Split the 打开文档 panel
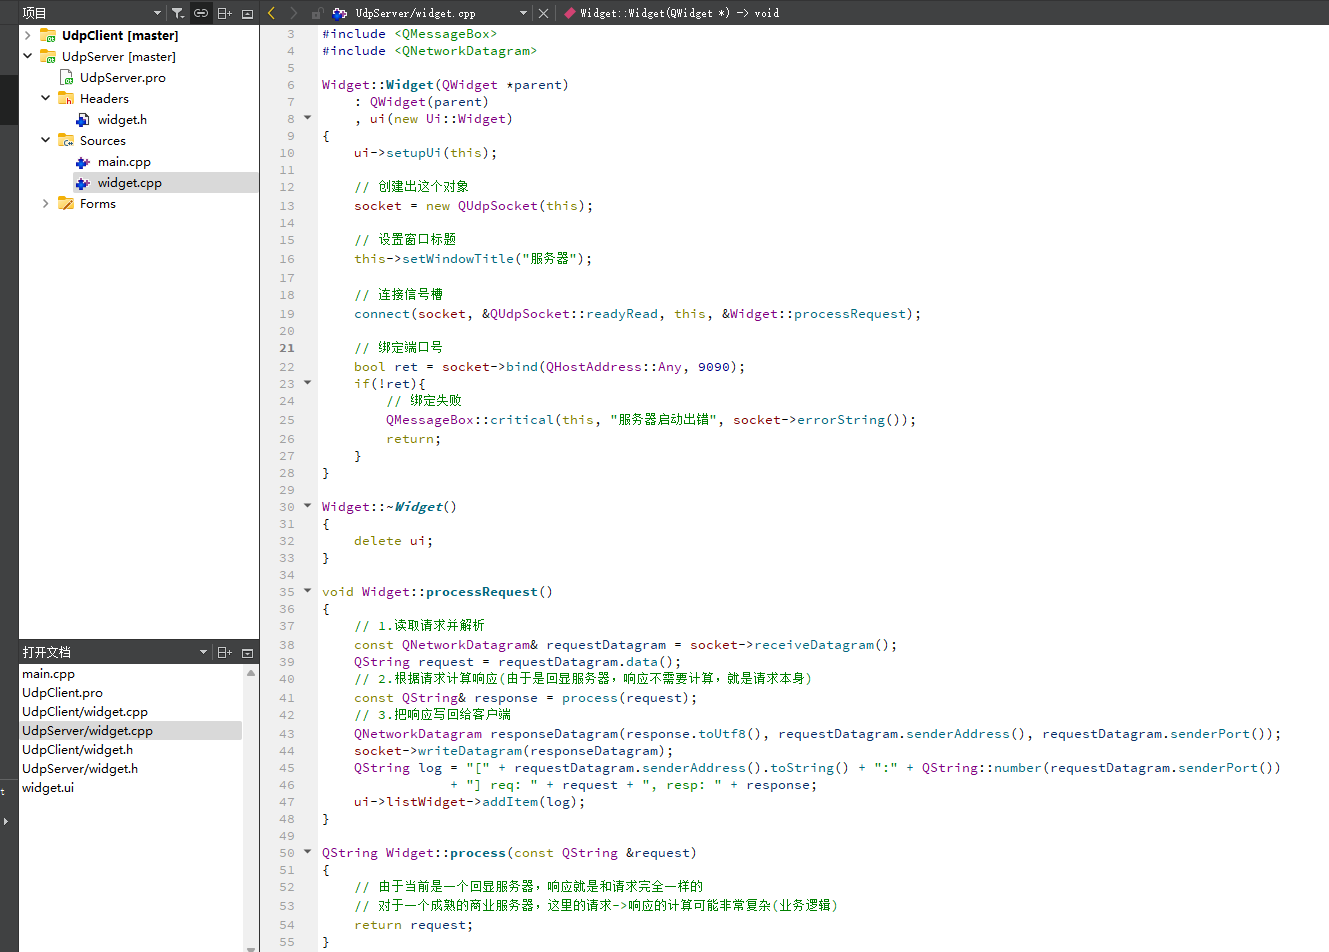 tap(224, 652)
